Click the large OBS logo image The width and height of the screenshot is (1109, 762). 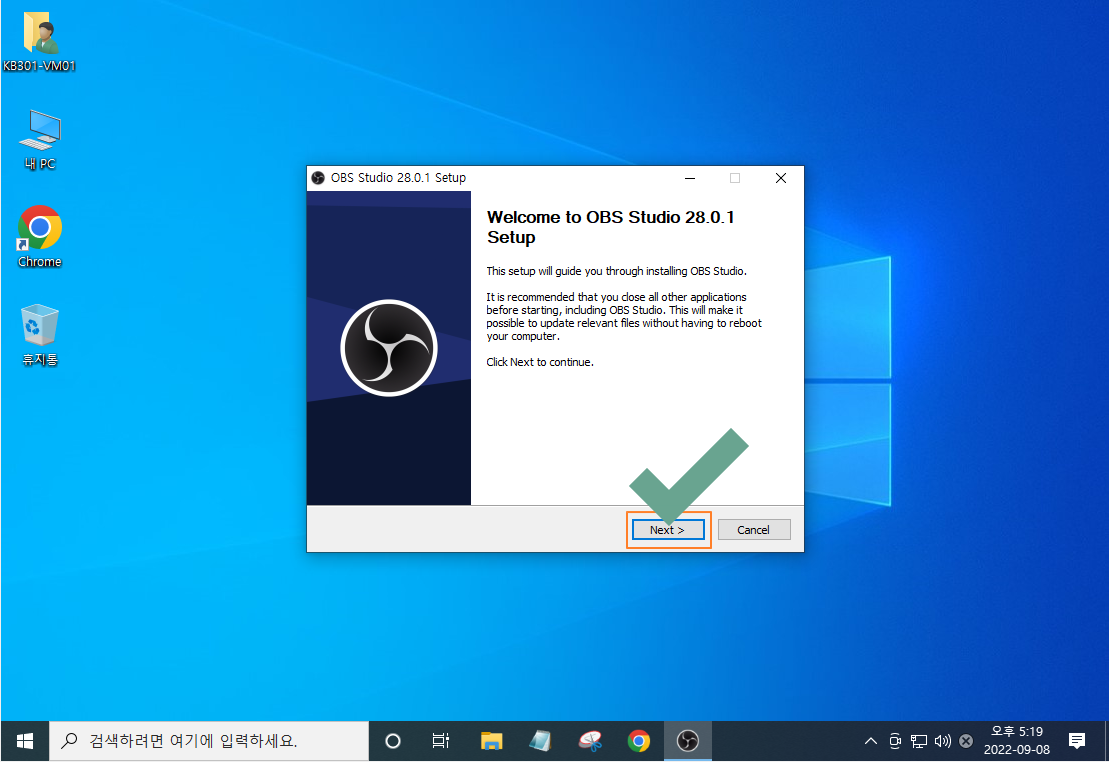[x=389, y=348]
